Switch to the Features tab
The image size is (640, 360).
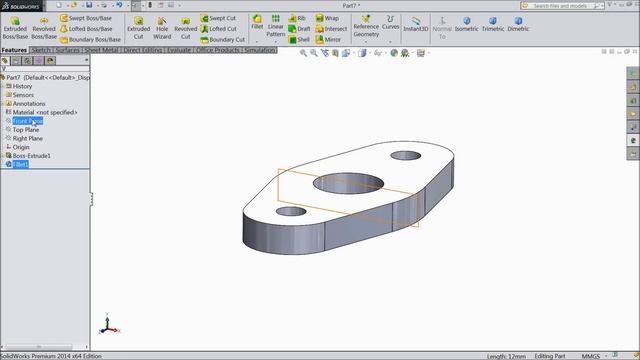pyautogui.click(x=14, y=50)
